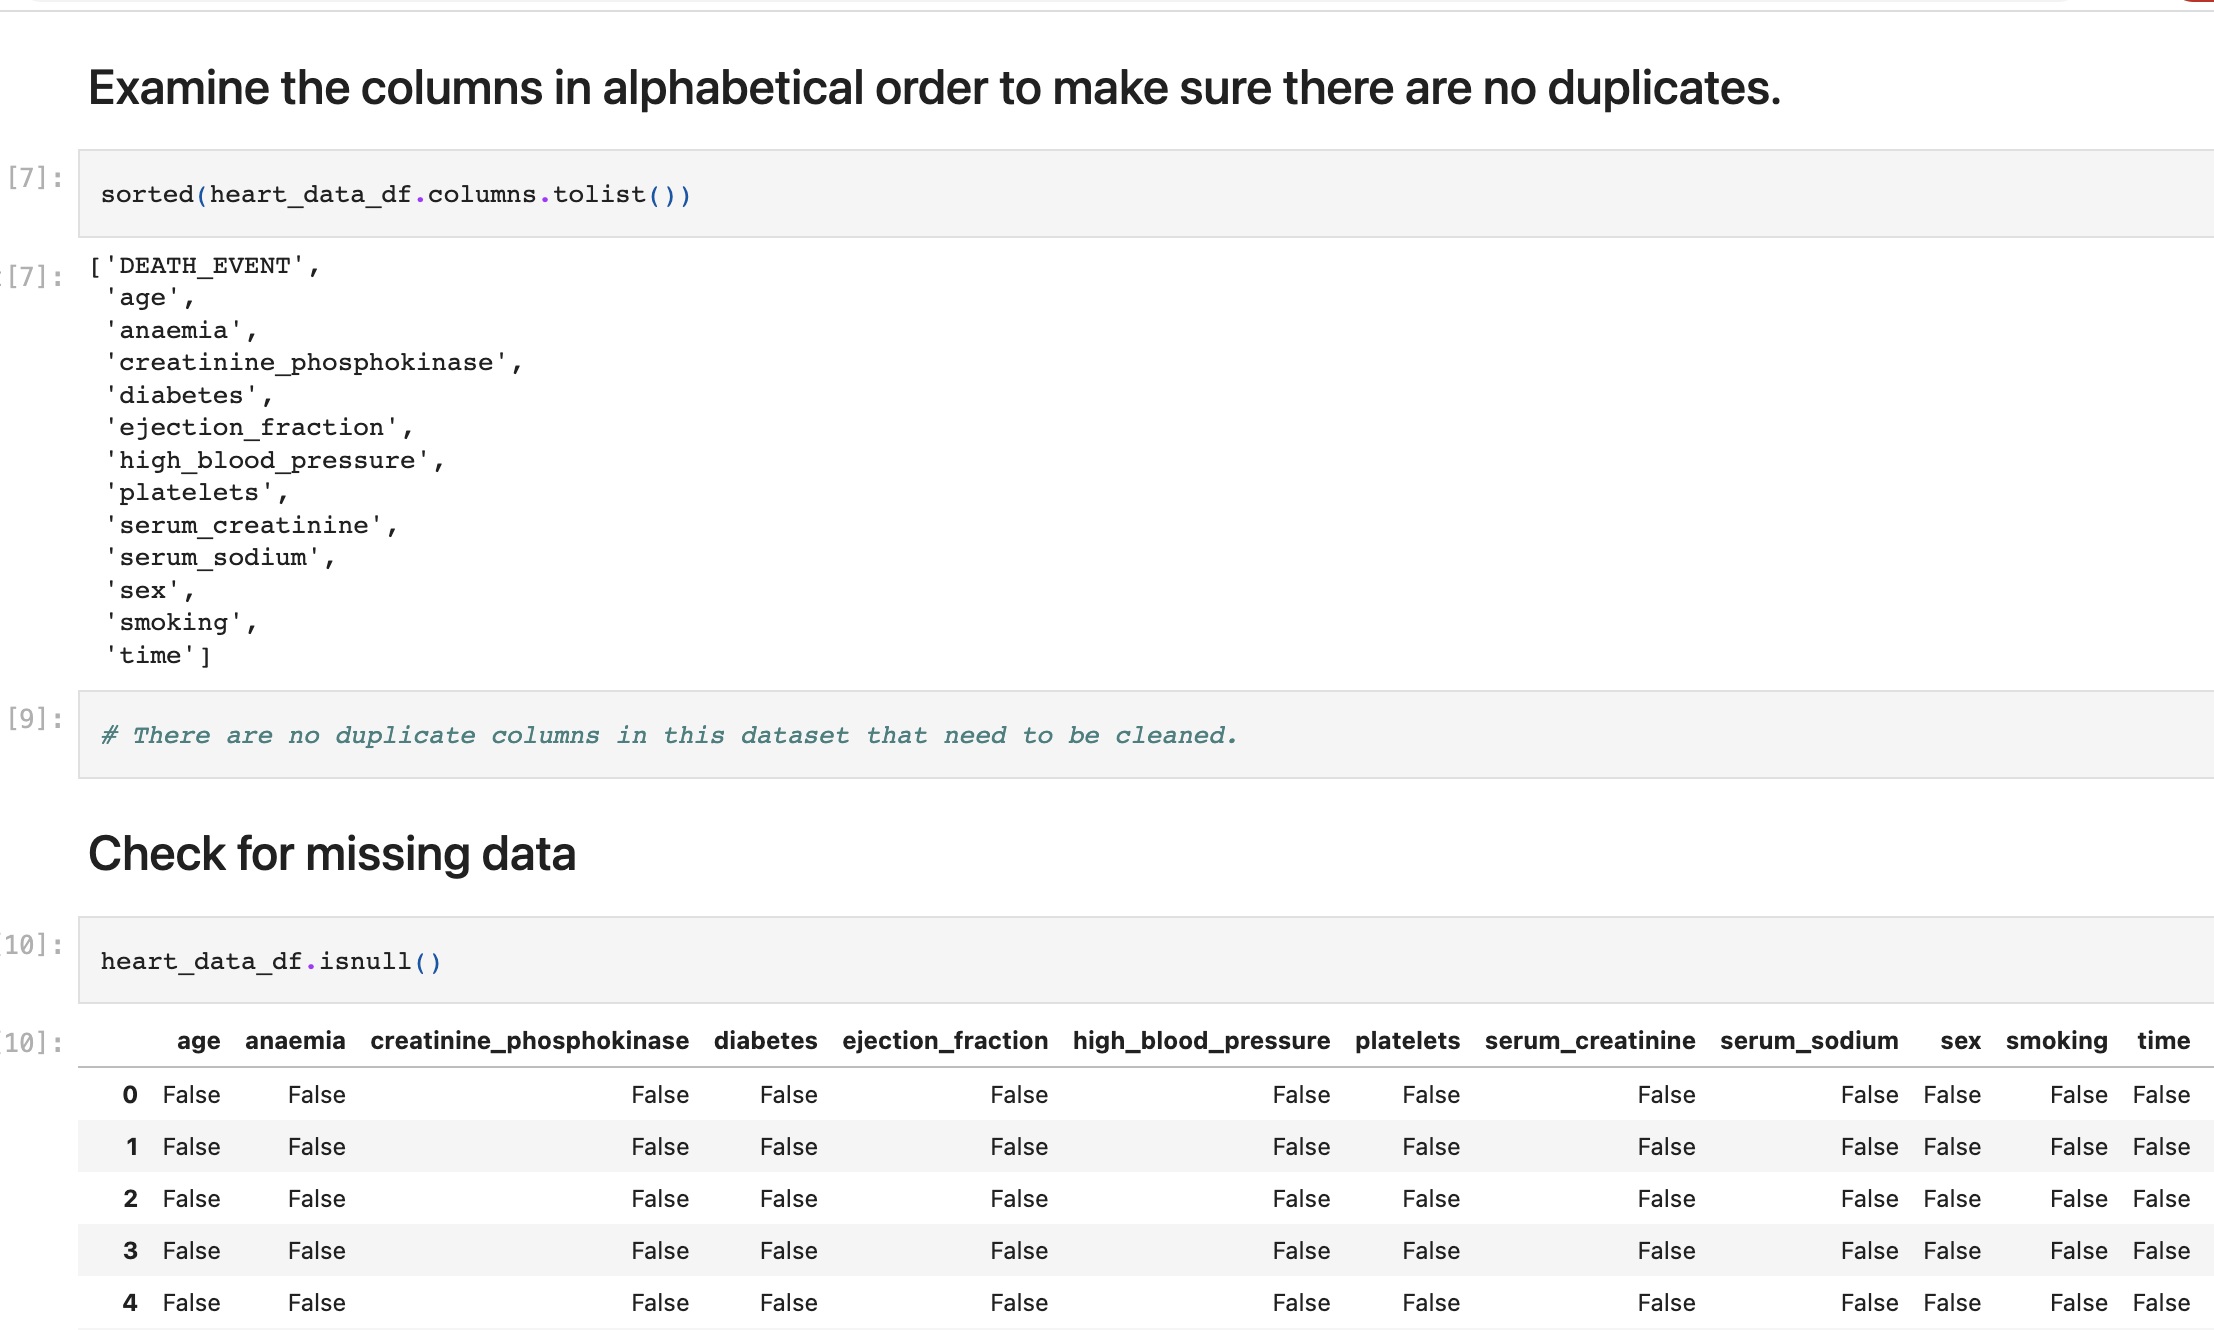The height and width of the screenshot is (1330, 2214).
Task: Click the sorted columns code cell
Action: click(1146, 194)
